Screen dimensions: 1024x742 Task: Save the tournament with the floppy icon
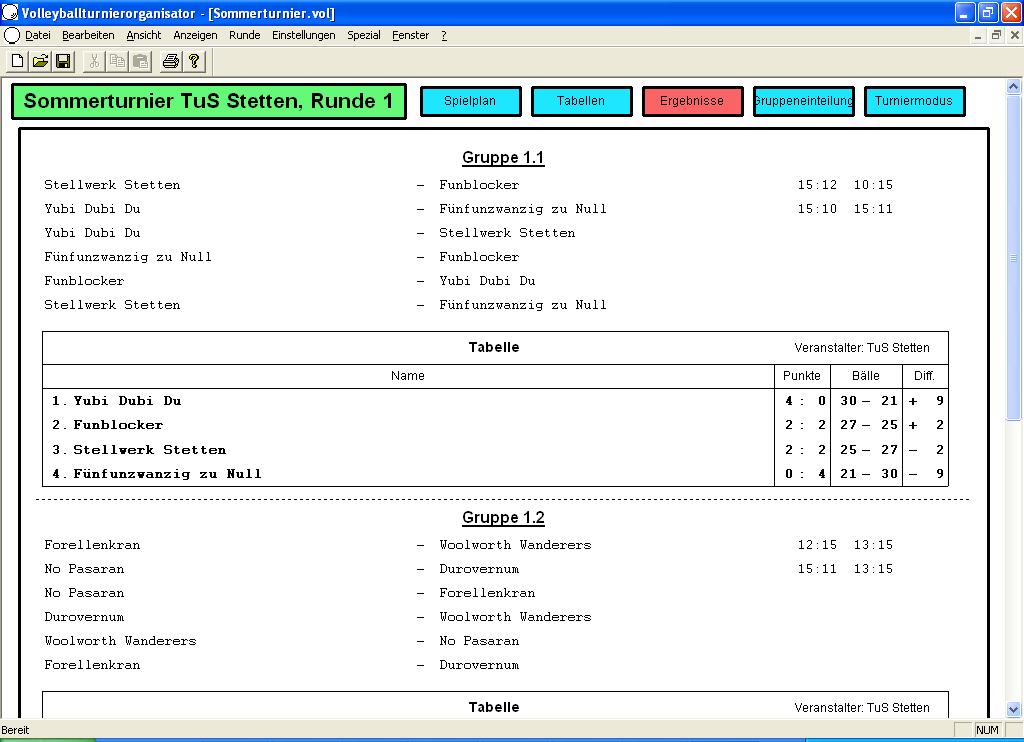click(63, 61)
